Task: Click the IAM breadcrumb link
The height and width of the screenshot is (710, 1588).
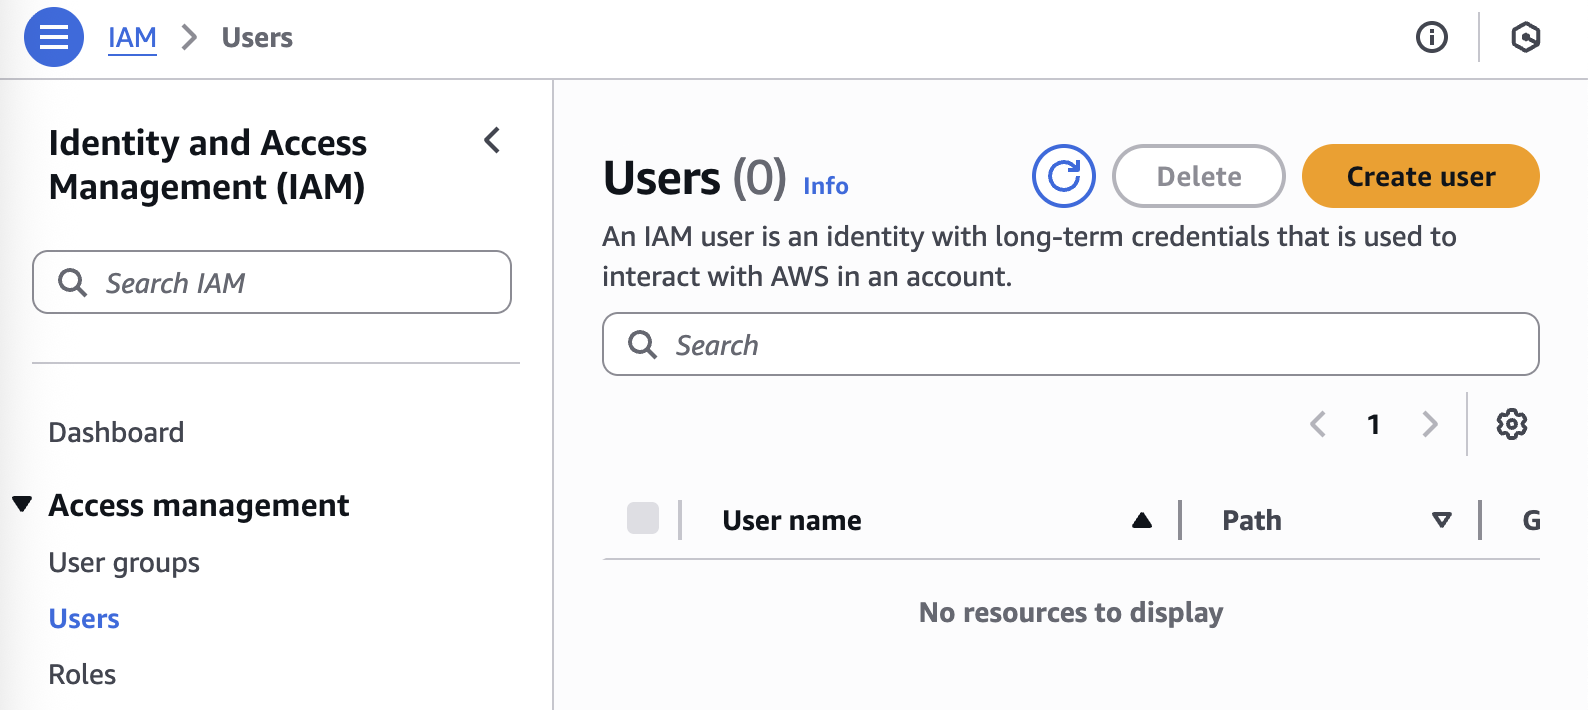Action: (x=132, y=37)
